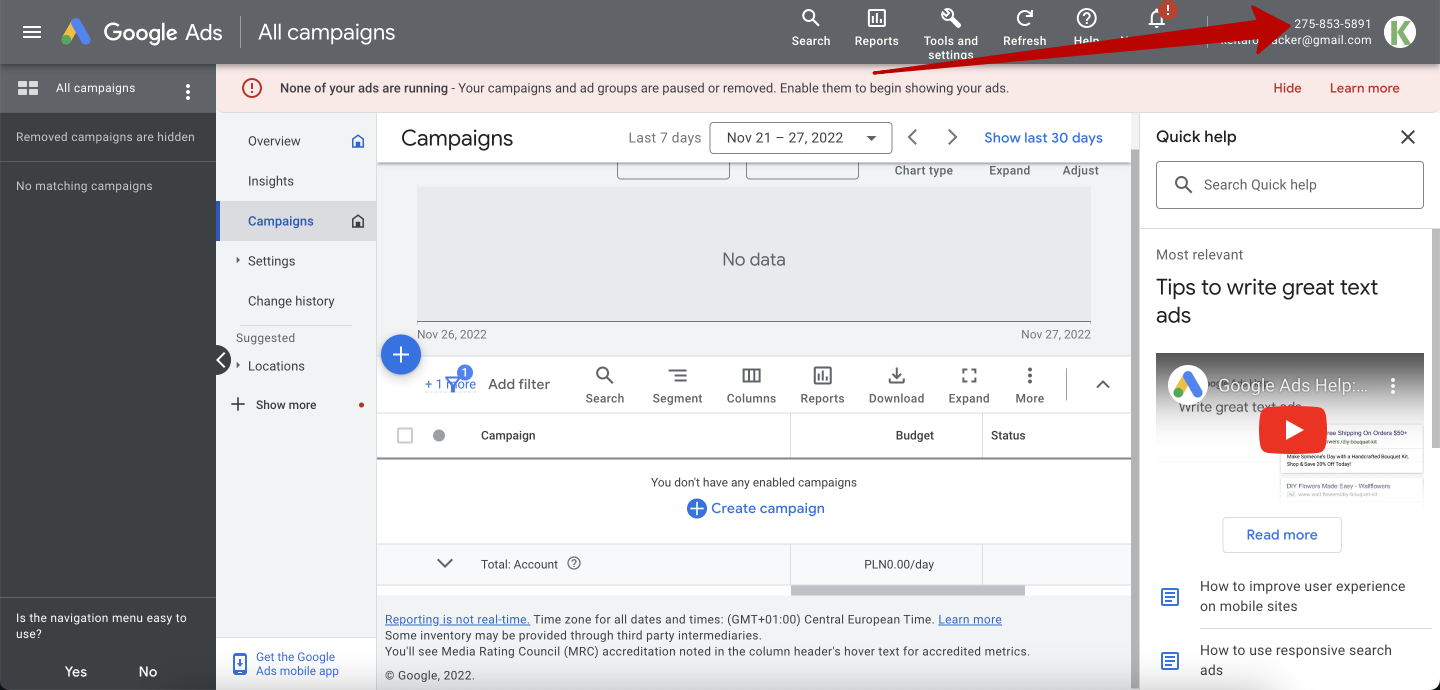This screenshot has width=1440, height=690.
Task: Open the video three-dot menu
Action: (1392, 385)
